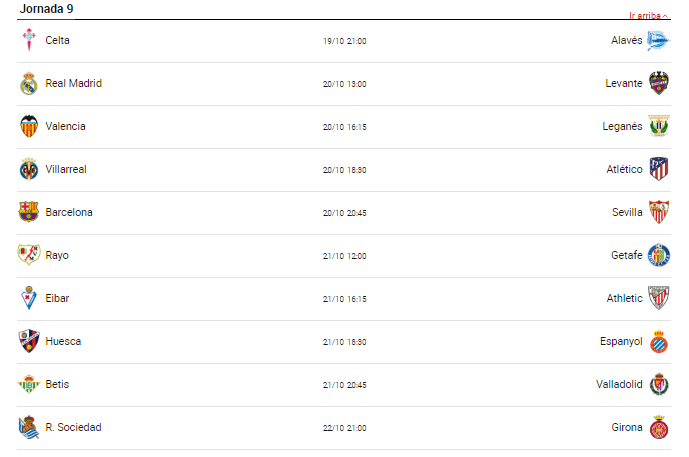Click the Real Madrid crest icon
This screenshot has height=457, width=689.
tap(28, 83)
